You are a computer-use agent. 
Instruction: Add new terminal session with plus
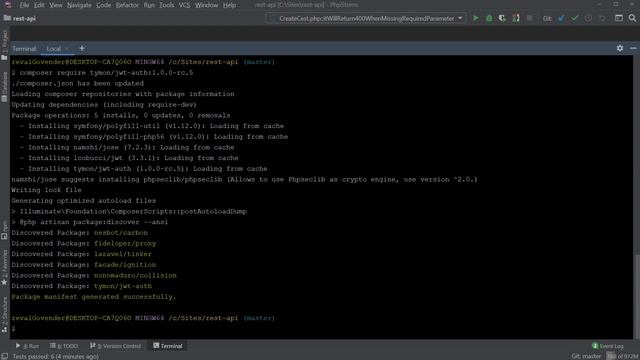pyautogui.click(x=82, y=48)
